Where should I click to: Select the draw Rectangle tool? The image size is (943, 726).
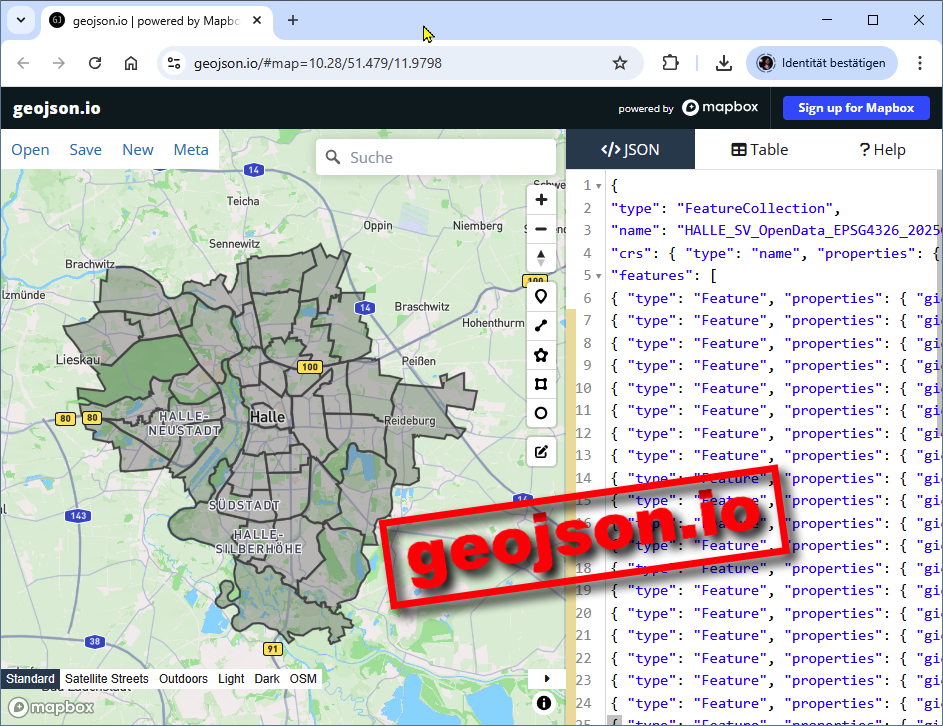click(x=541, y=384)
